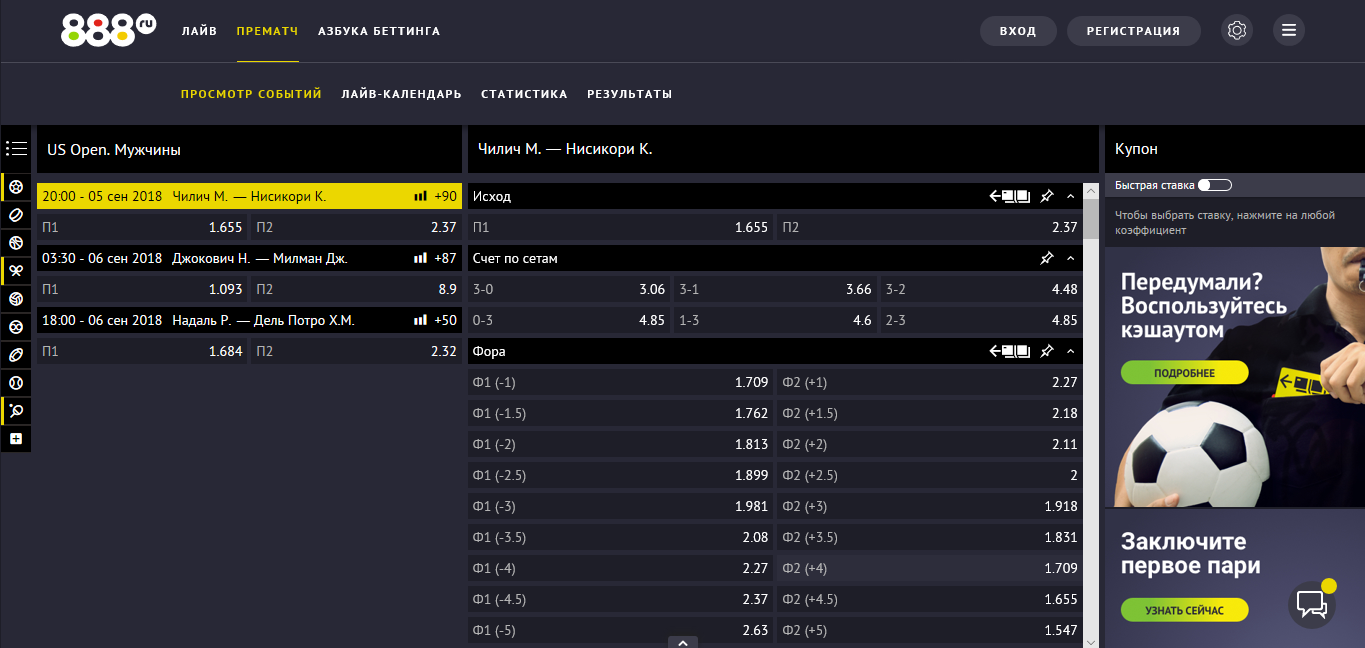Image resolution: width=1365 pixels, height=648 pixels.
Task: Expand +87 markets for Джокович match
Action: pos(445,259)
